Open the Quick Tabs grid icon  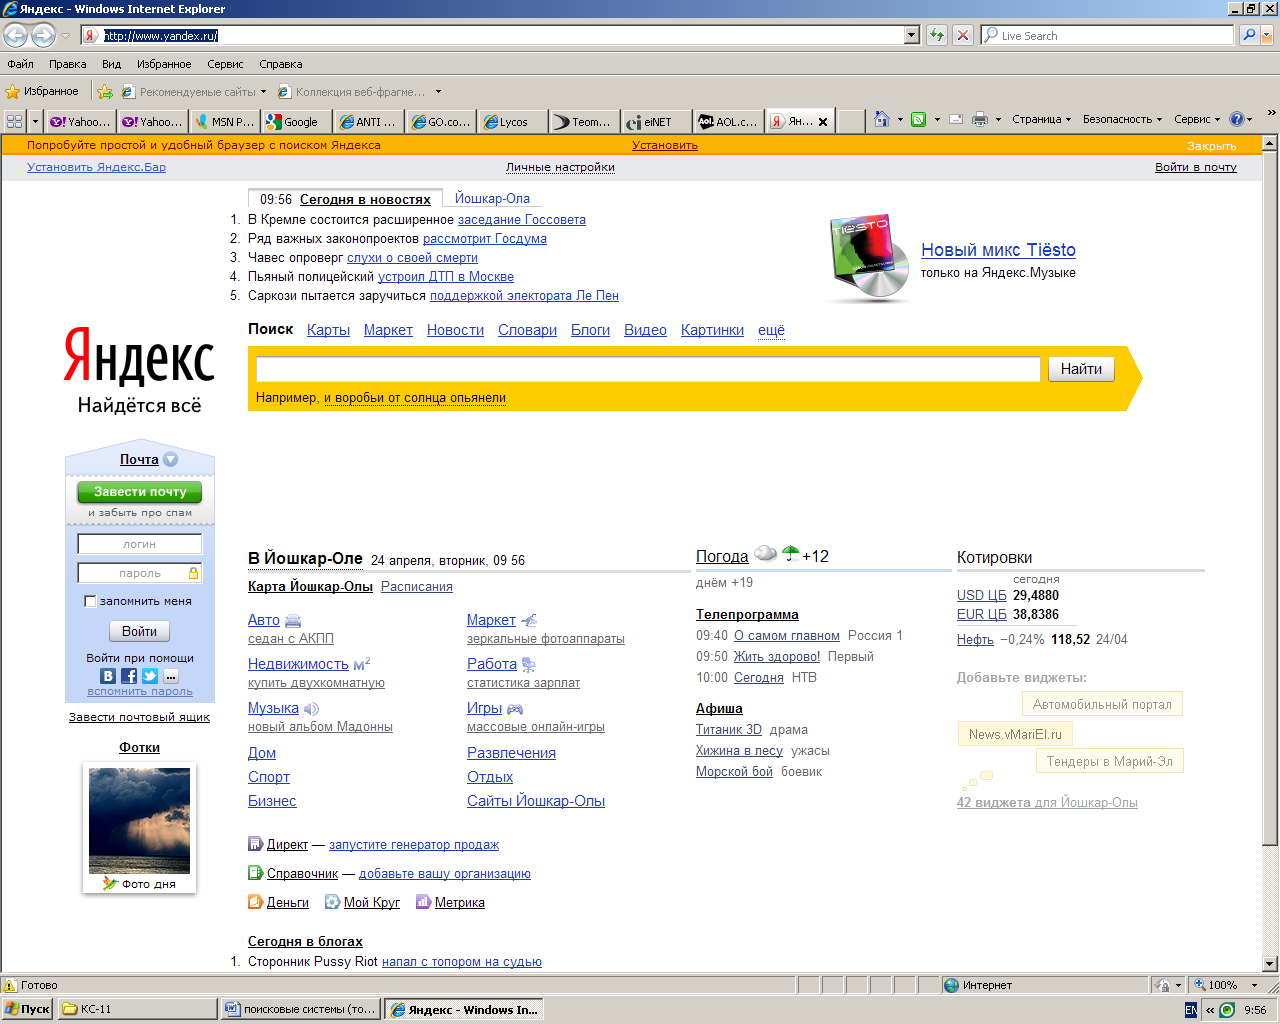coord(14,121)
